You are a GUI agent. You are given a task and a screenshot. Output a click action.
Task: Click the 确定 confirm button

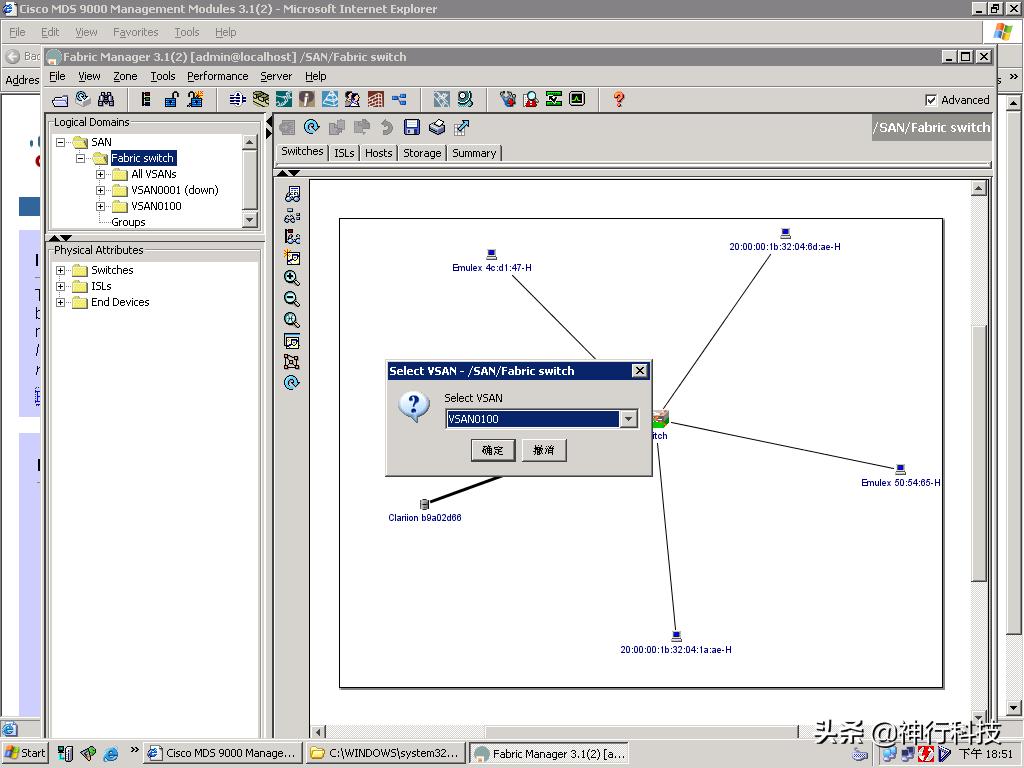click(493, 450)
